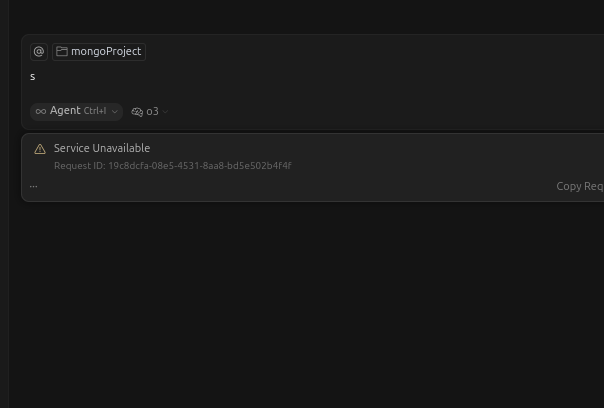
Task: Open the Agent mode dropdown
Action: pyautogui.click(x=76, y=111)
